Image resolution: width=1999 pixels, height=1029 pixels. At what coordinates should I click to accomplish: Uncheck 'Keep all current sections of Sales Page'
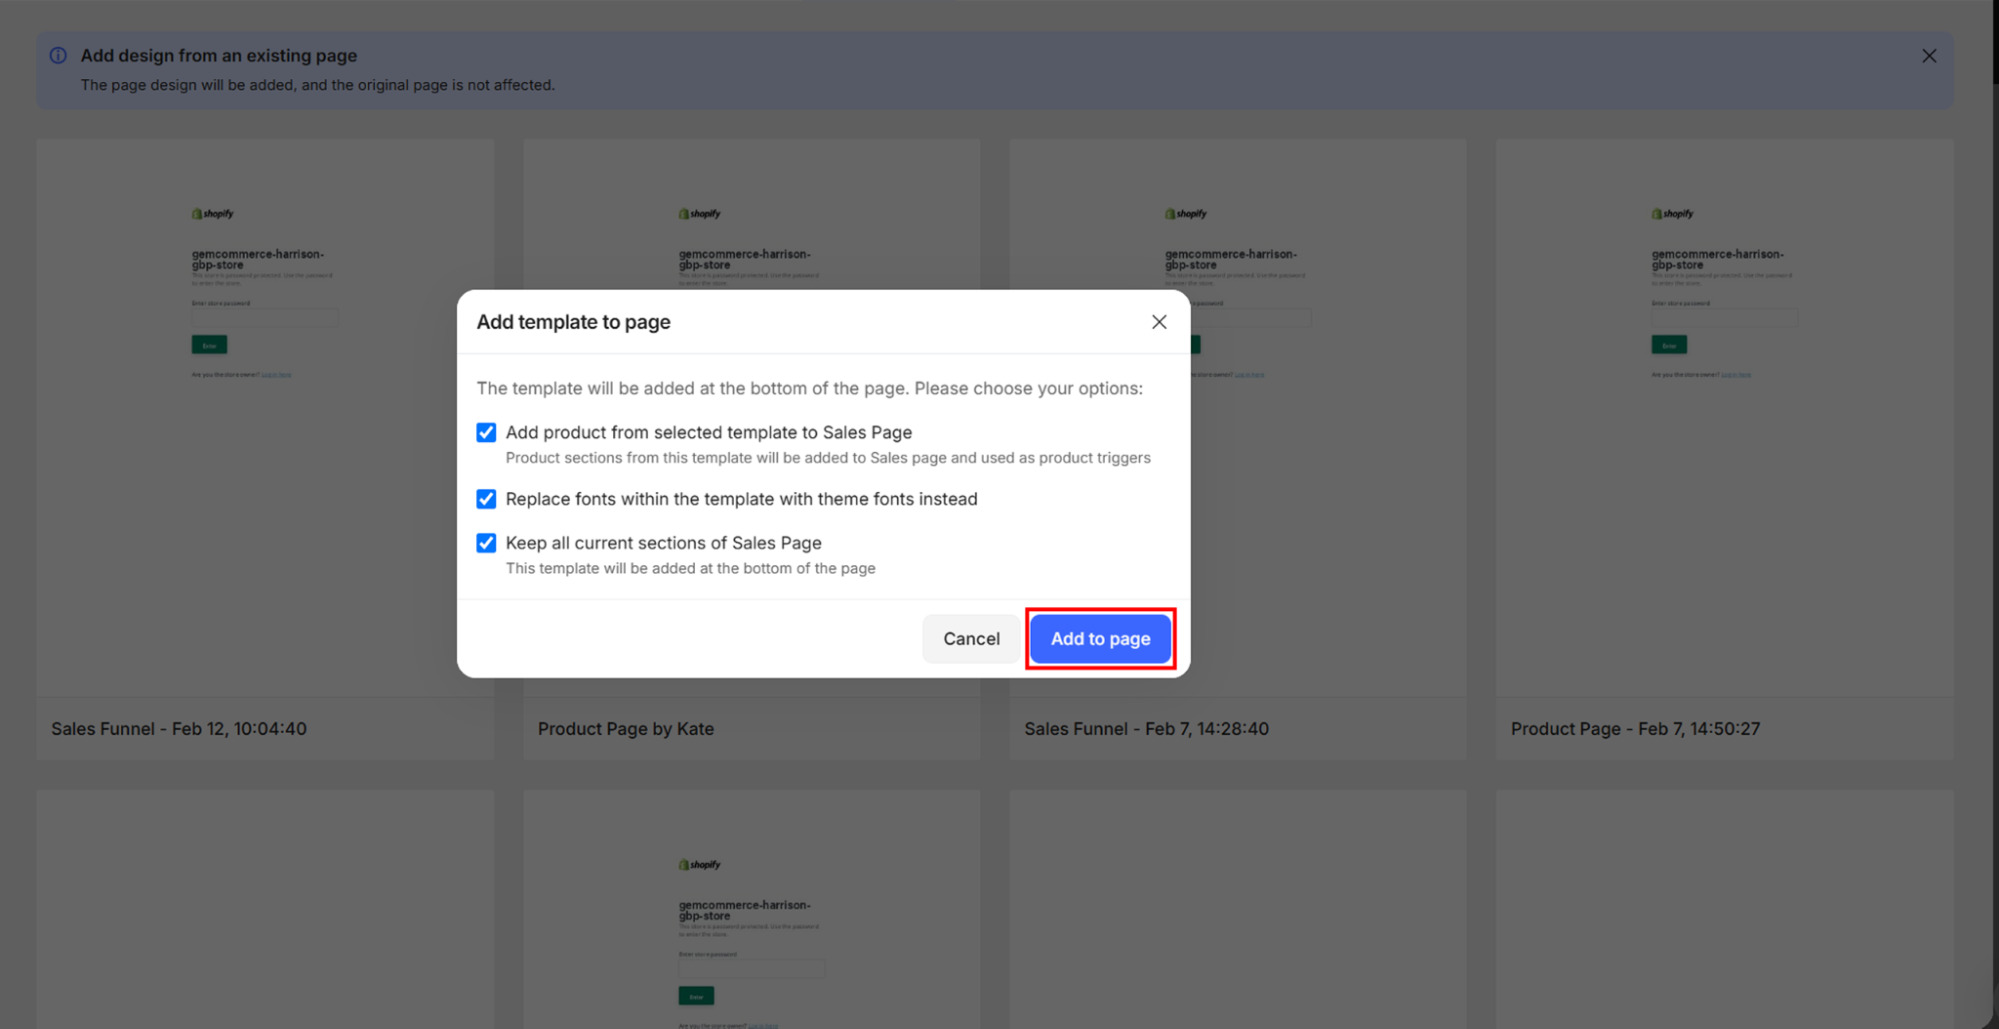pyautogui.click(x=486, y=543)
